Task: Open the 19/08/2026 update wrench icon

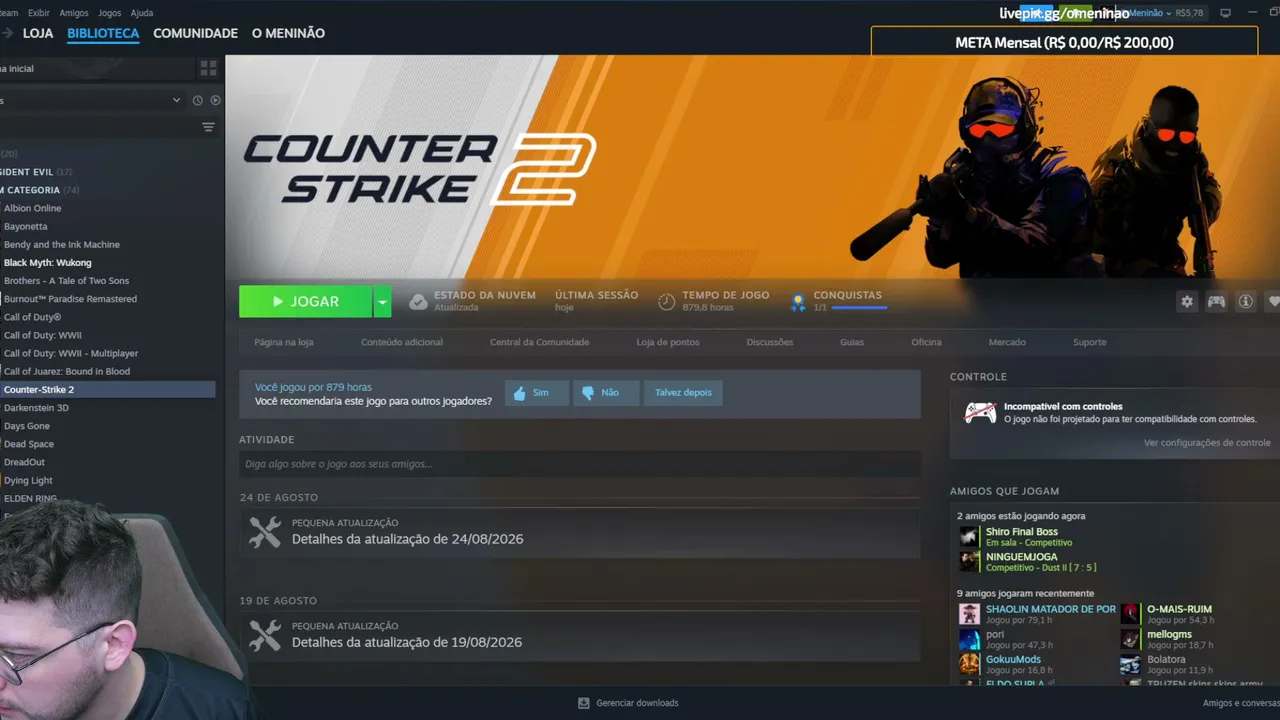Action: (x=265, y=635)
